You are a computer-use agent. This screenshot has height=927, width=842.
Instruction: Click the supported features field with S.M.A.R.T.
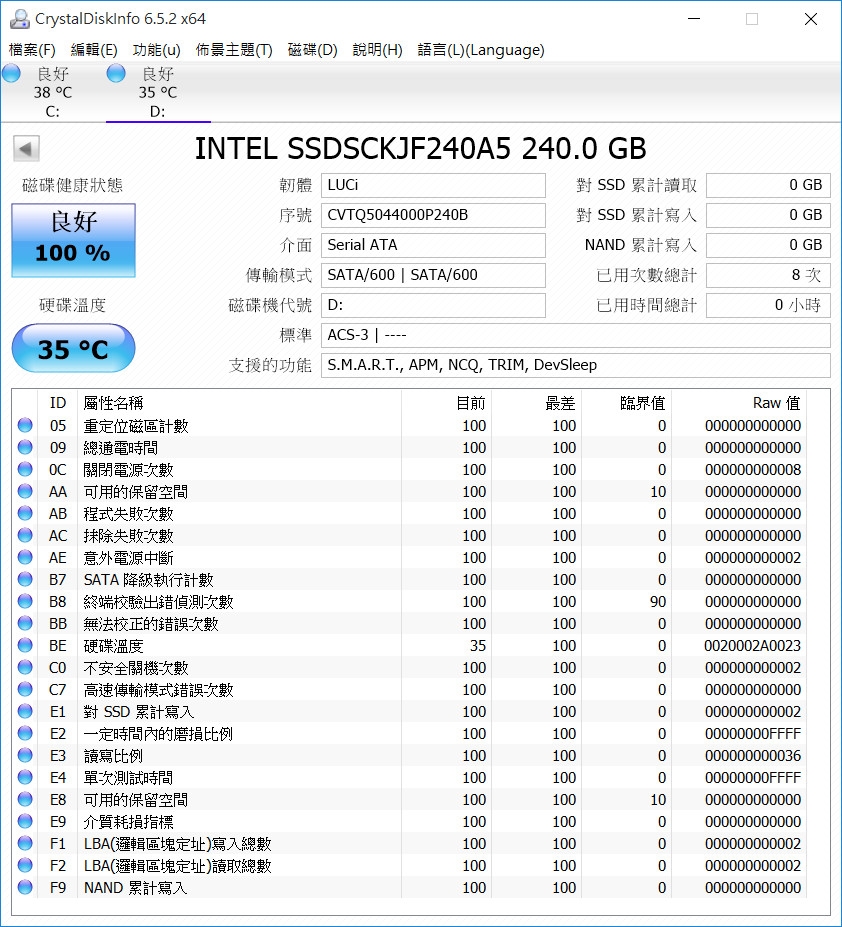[575, 365]
